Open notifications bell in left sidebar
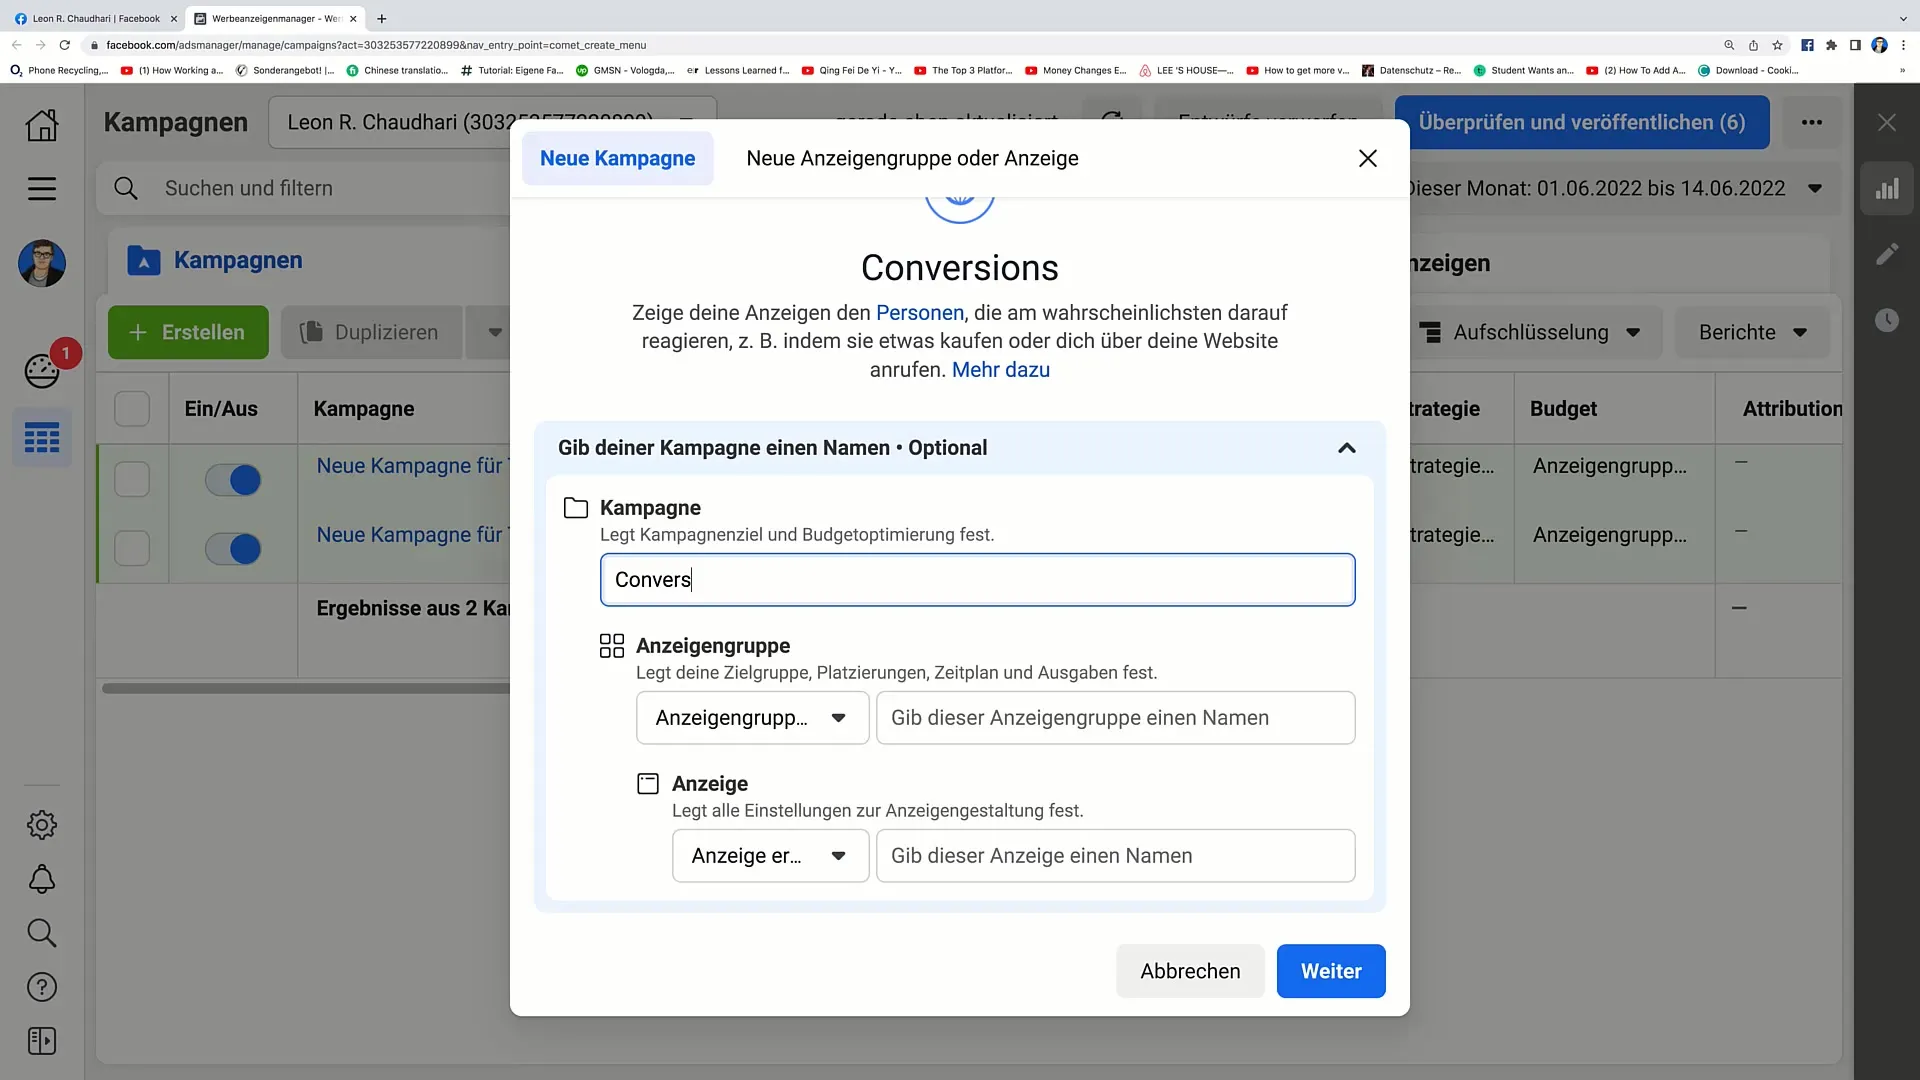The width and height of the screenshot is (1920, 1080). tap(42, 879)
